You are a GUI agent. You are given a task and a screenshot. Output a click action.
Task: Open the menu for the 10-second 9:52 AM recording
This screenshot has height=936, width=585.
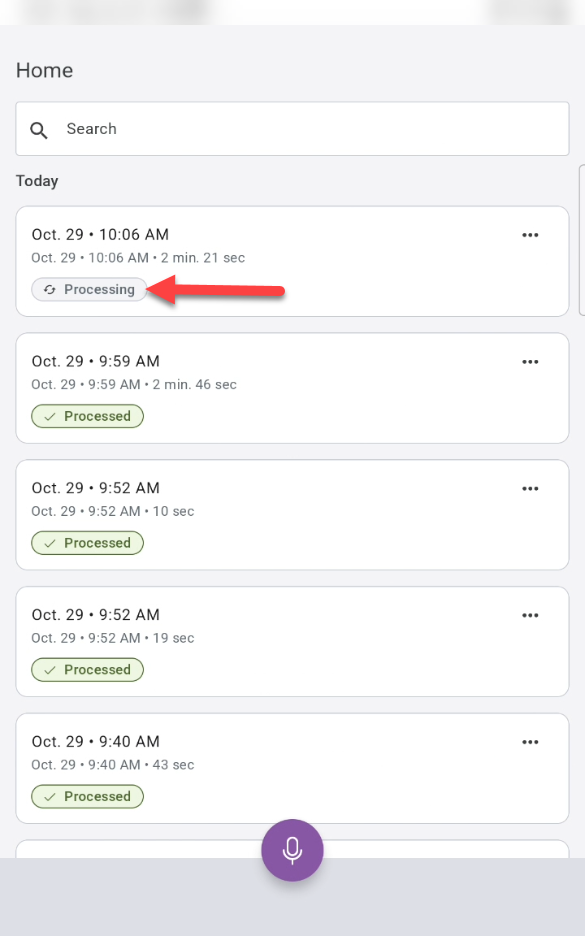[x=530, y=488]
